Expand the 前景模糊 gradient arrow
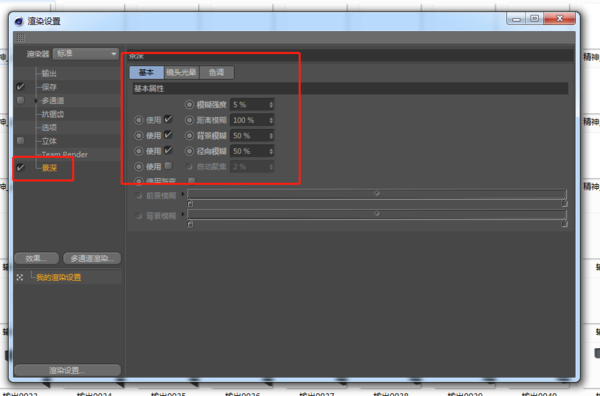 pyautogui.click(x=183, y=194)
